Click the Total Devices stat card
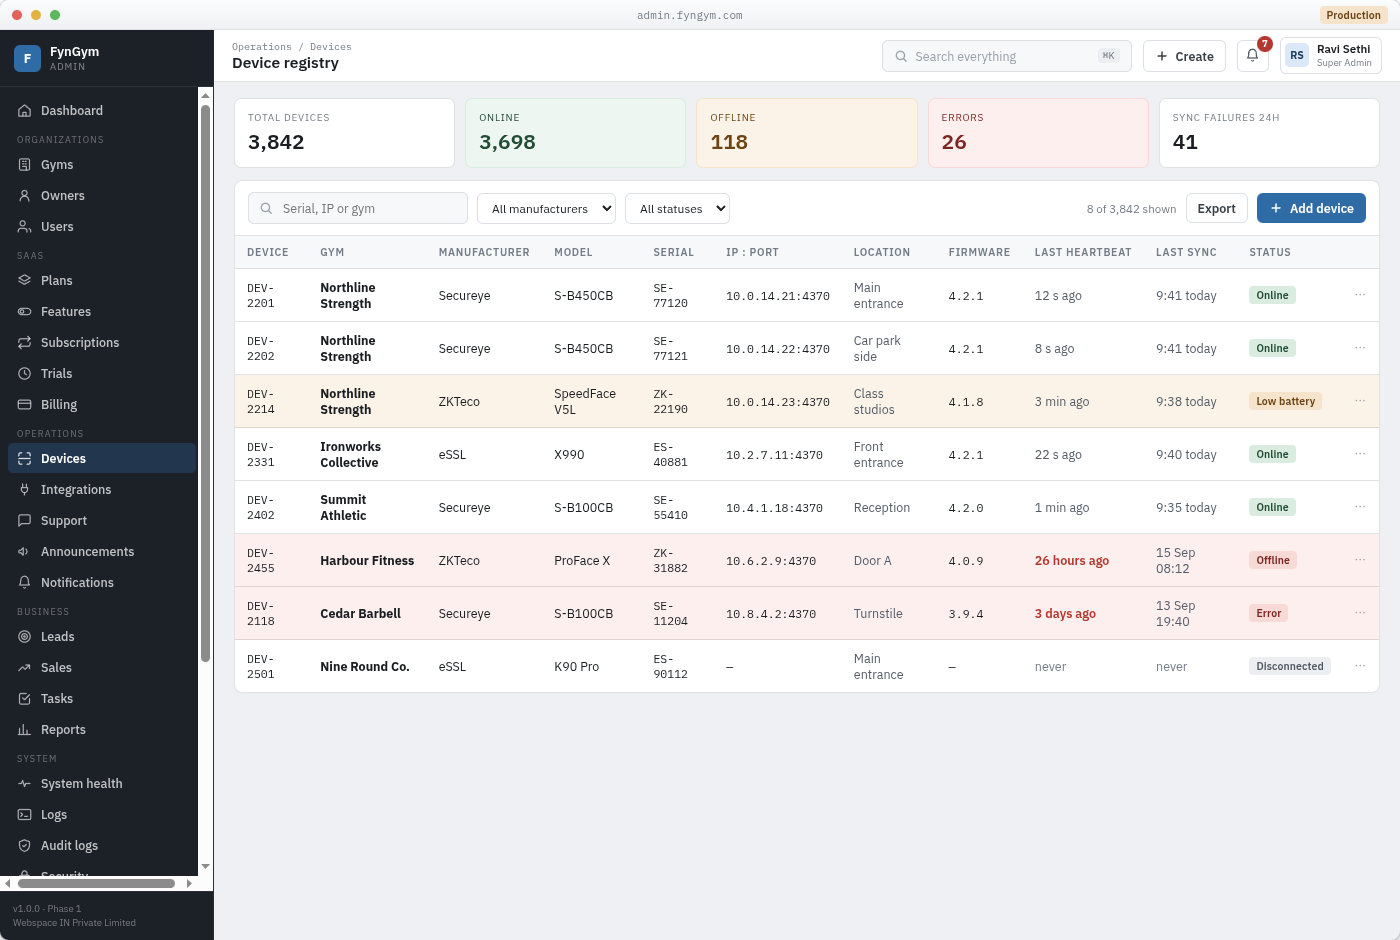 click(344, 133)
